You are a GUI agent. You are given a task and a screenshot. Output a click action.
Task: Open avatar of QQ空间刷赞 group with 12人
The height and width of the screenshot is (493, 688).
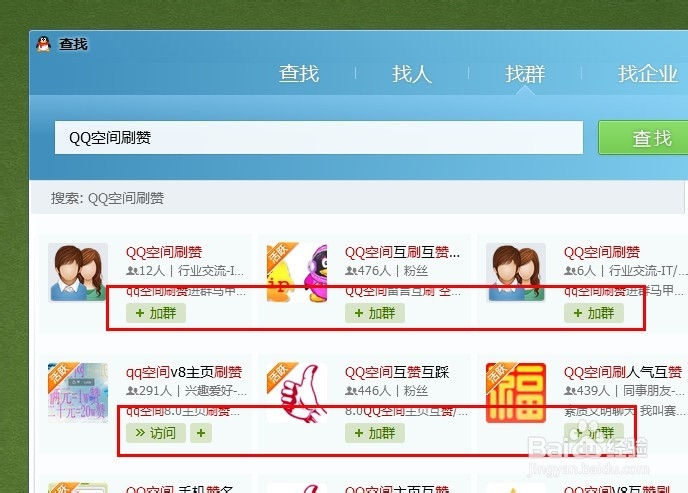click(78, 272)
